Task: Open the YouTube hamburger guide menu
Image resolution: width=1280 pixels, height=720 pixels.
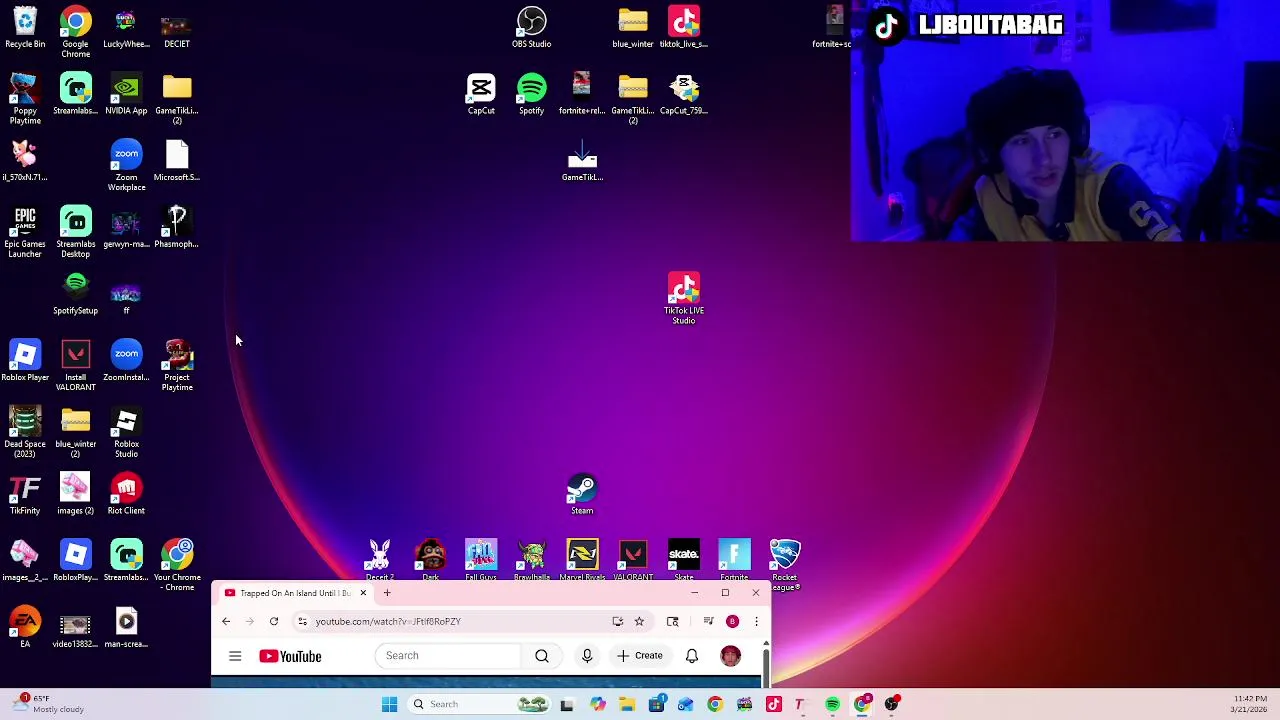Action: click(x=235, y=656)
